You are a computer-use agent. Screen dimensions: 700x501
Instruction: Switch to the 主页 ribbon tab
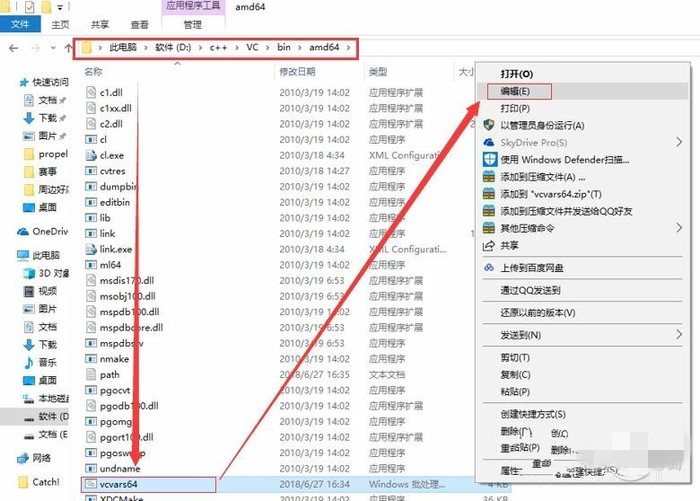click(x=60, y=25)
